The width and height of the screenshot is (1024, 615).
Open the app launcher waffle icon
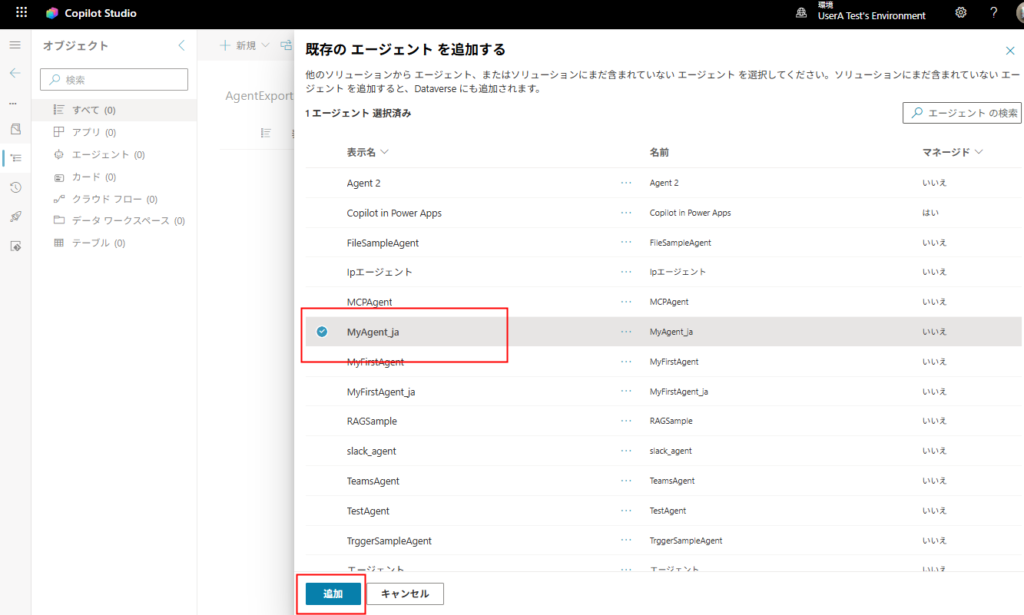click(x=21, y=13)
